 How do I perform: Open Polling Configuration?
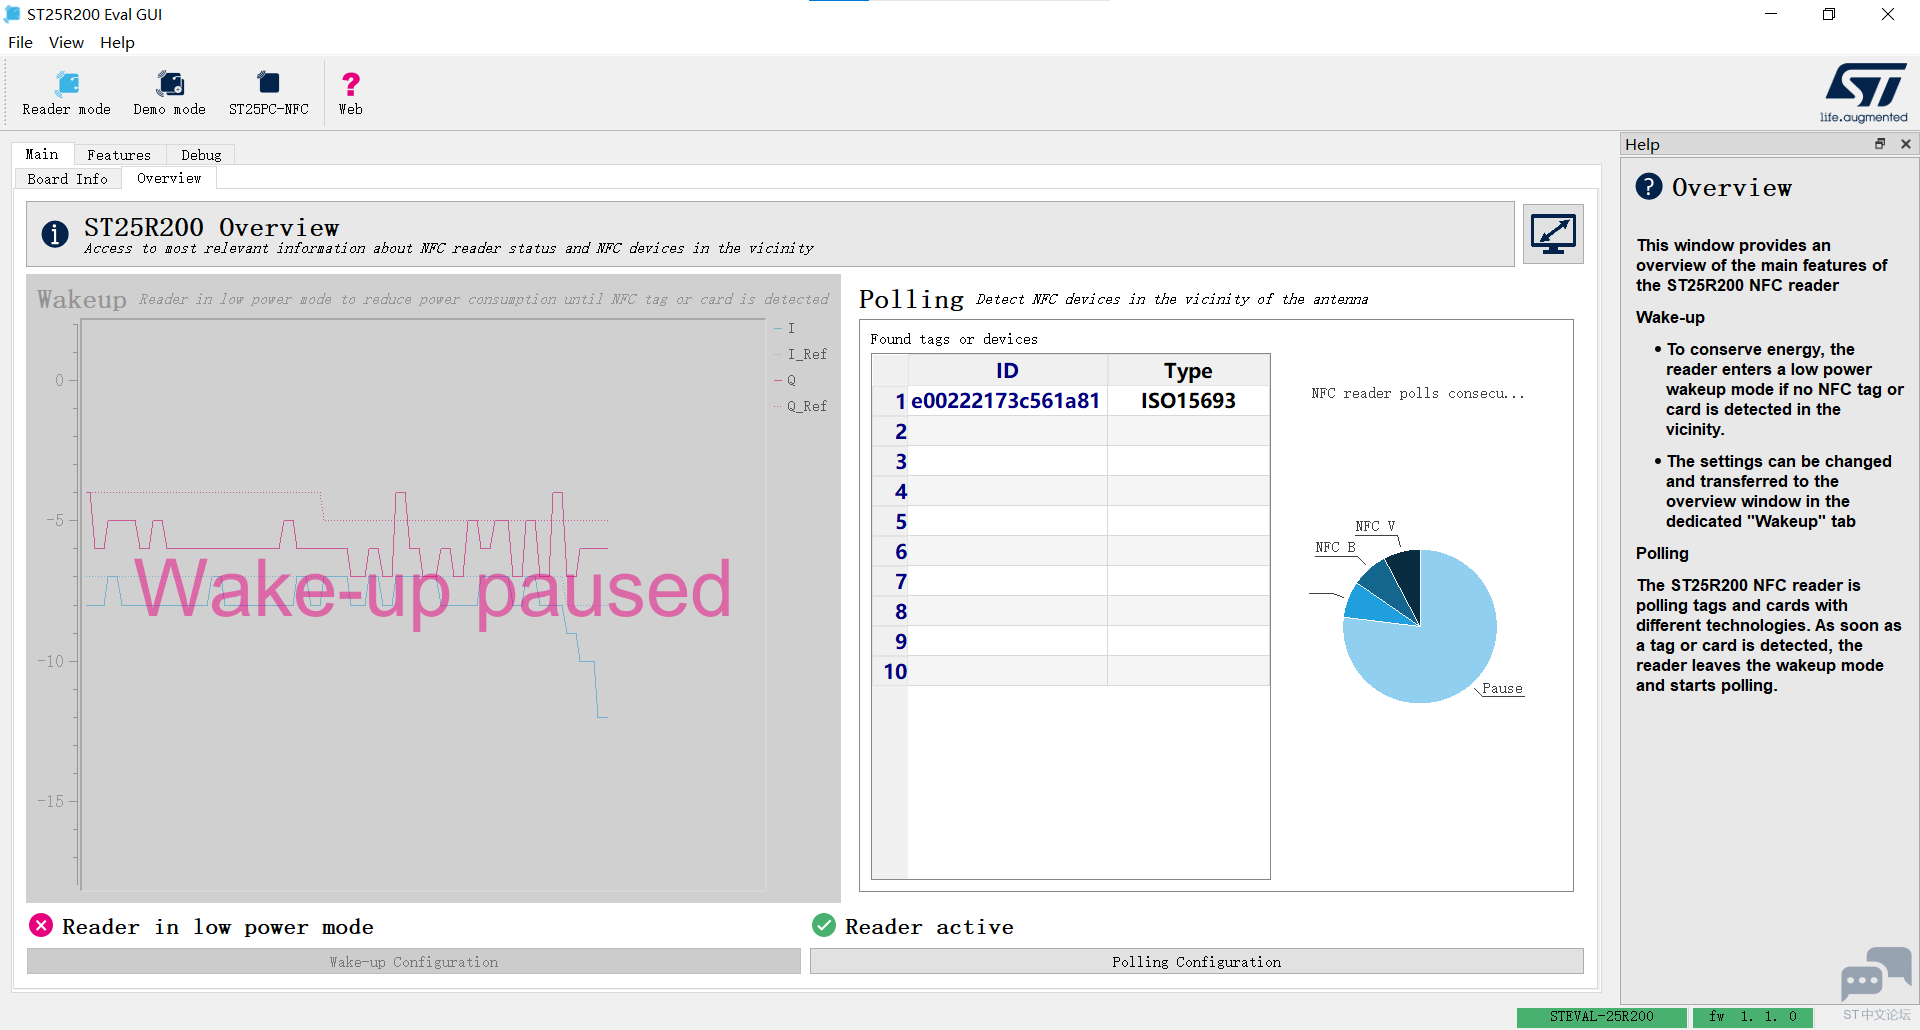pyautogui.click(x=1196, y=962)
